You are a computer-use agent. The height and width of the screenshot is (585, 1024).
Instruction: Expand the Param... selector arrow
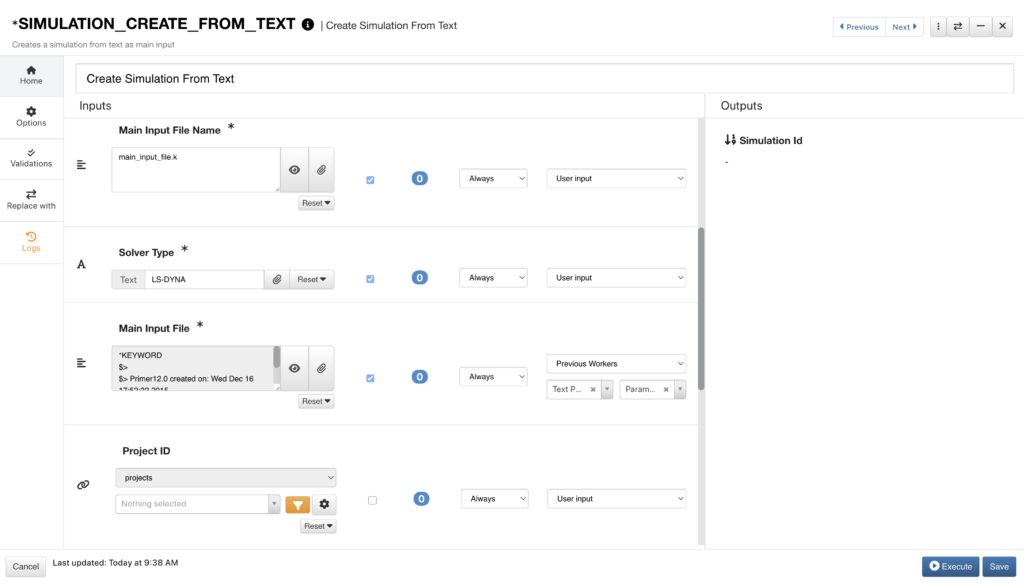pyautogui.click(x=680, y=389)
